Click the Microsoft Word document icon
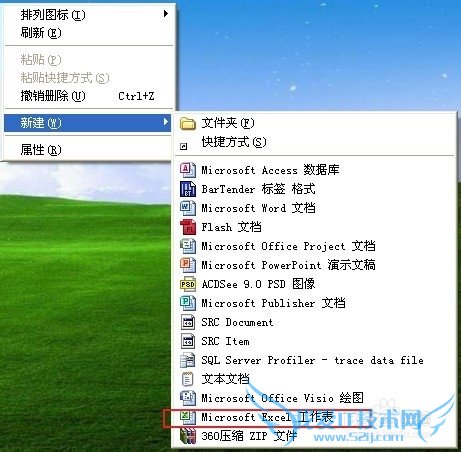 188,208
